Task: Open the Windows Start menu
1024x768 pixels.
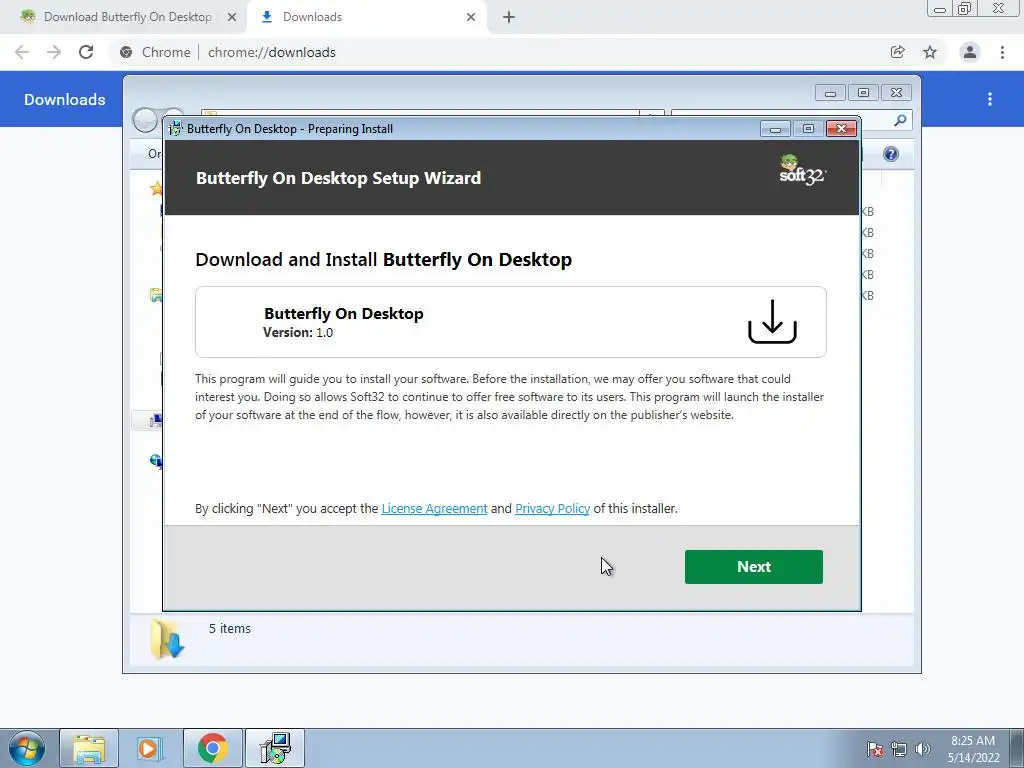Action: (26, 748)
